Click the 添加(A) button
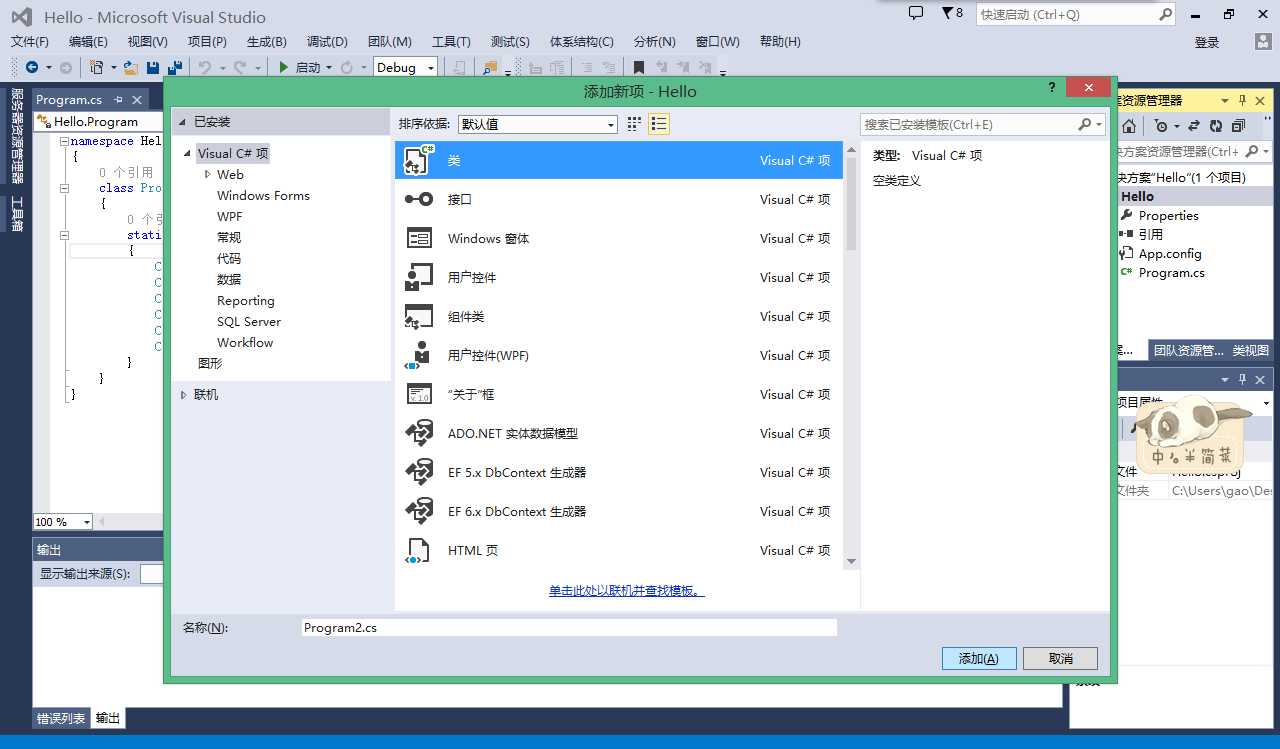Image resolution: width=1280 pixels, height=749 pixels. (979, 658)
